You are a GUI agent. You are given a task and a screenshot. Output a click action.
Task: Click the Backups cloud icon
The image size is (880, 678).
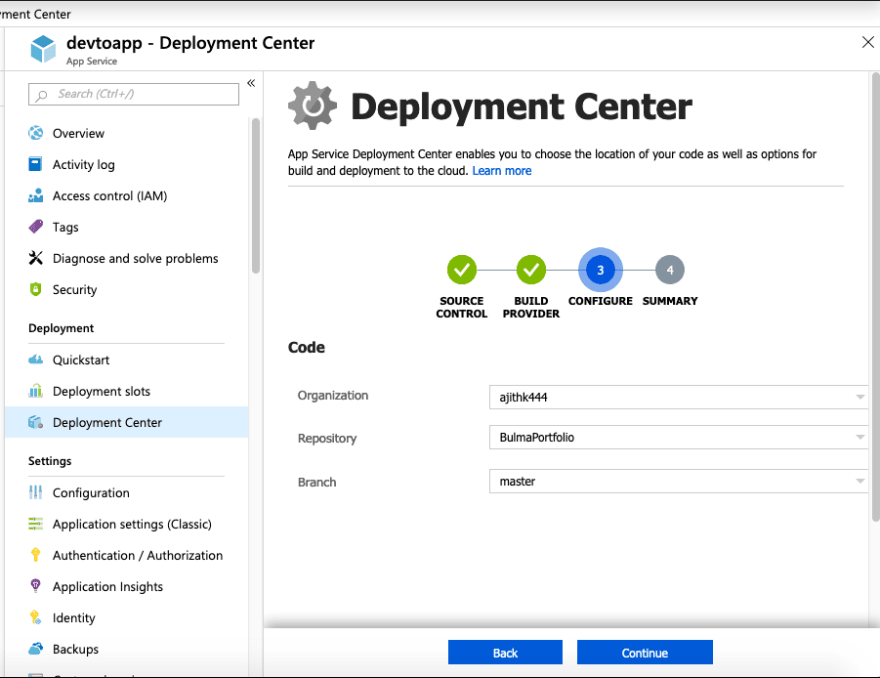(35, 649)
